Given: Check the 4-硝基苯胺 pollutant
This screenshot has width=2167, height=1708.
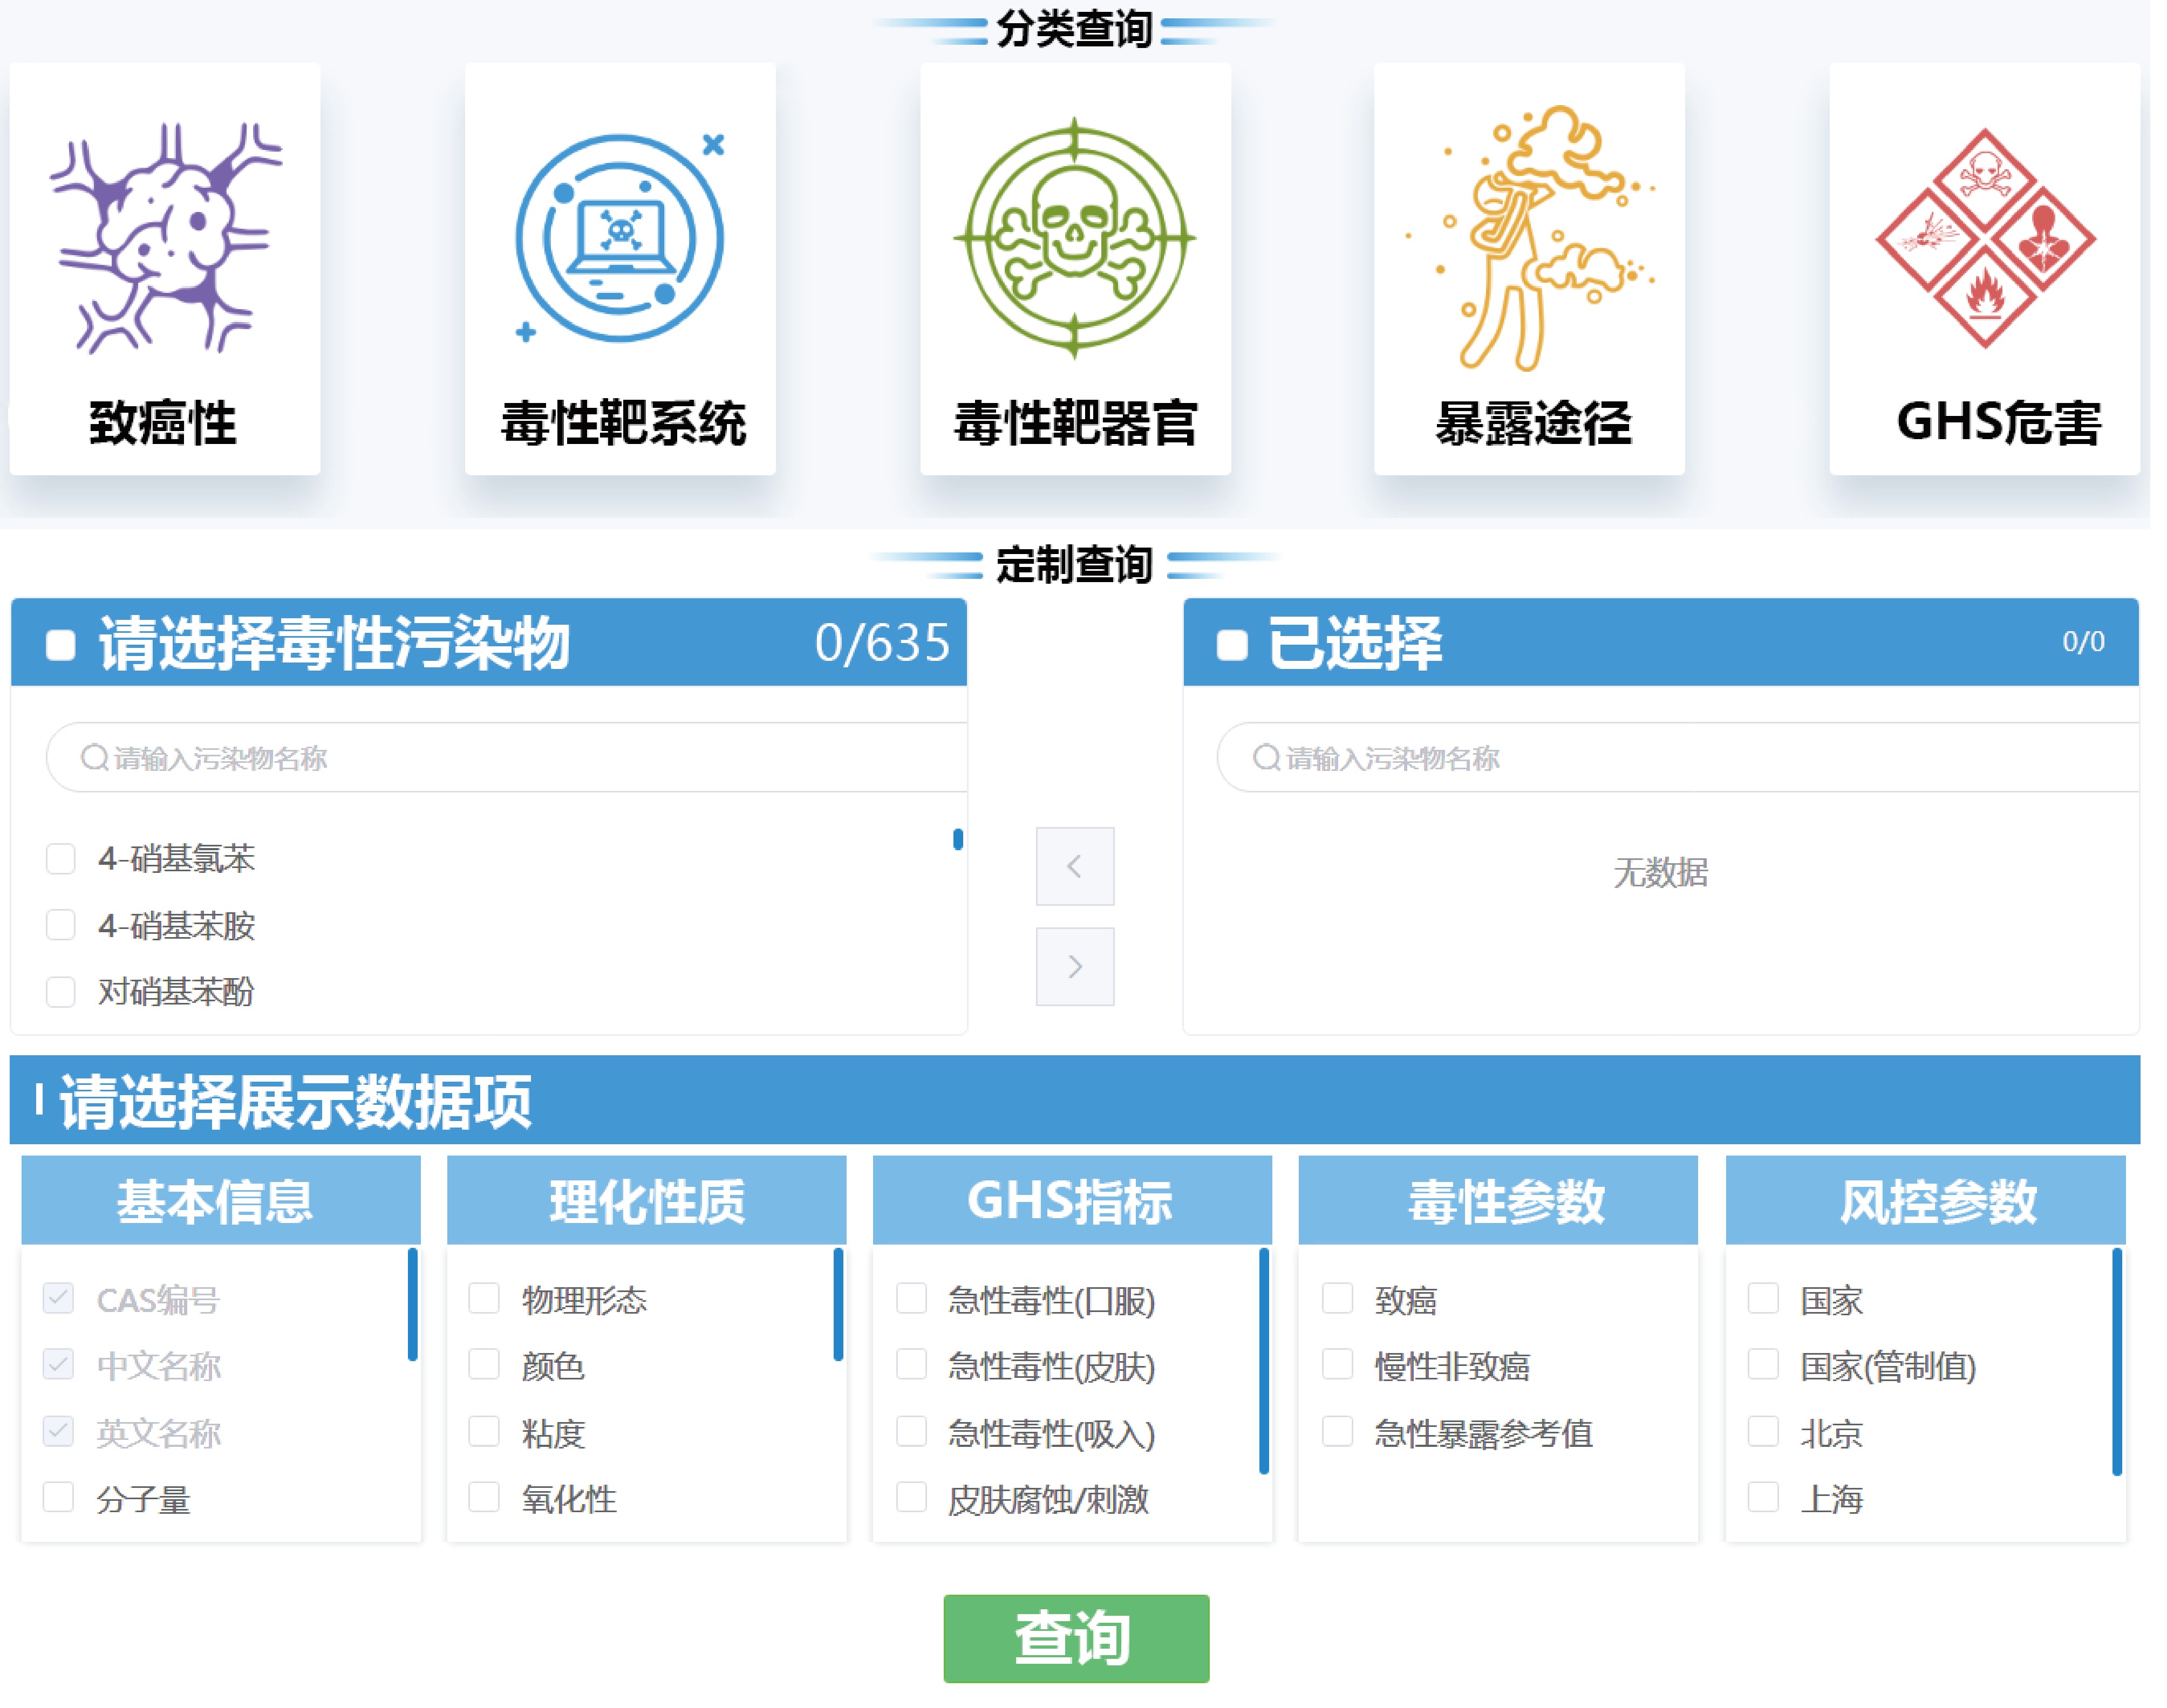Looking at the screenshot, I should coord(61,925).
